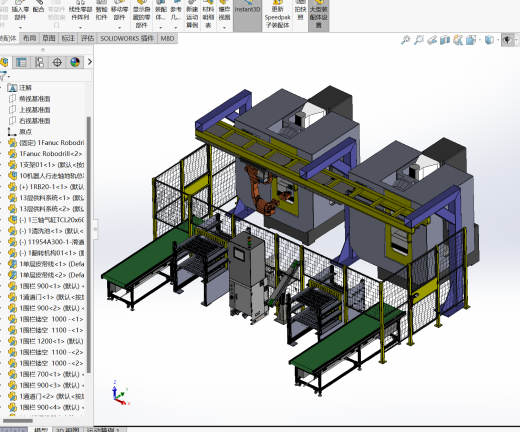
Task: Switch to the MBD tab
Action: coord(167,38)
